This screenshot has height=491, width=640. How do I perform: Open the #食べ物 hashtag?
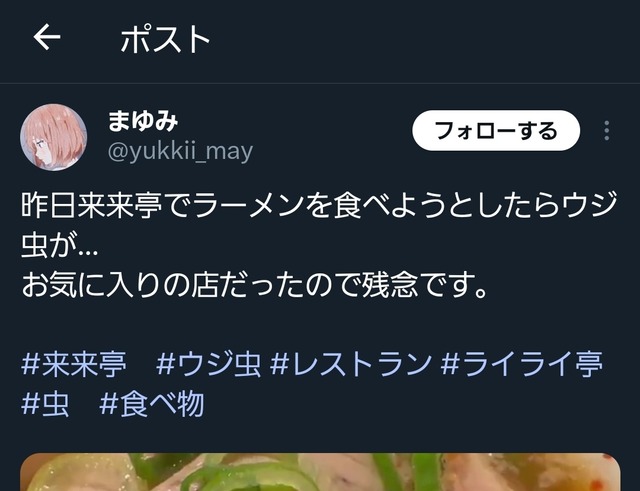(x=151, y=404)
